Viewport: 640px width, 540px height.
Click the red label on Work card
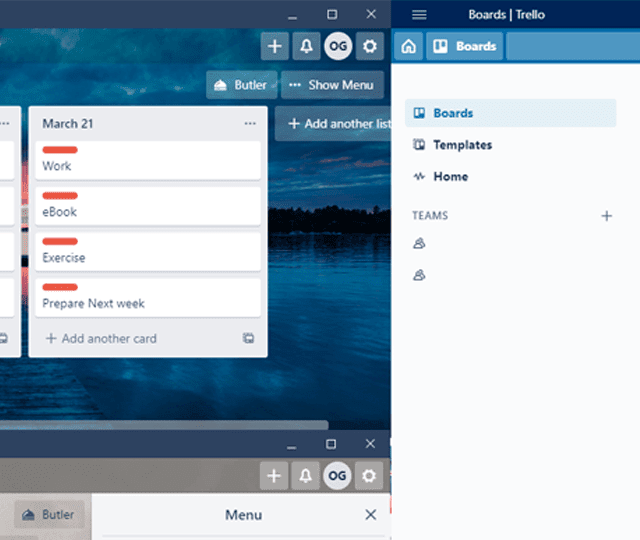point(60,150)
